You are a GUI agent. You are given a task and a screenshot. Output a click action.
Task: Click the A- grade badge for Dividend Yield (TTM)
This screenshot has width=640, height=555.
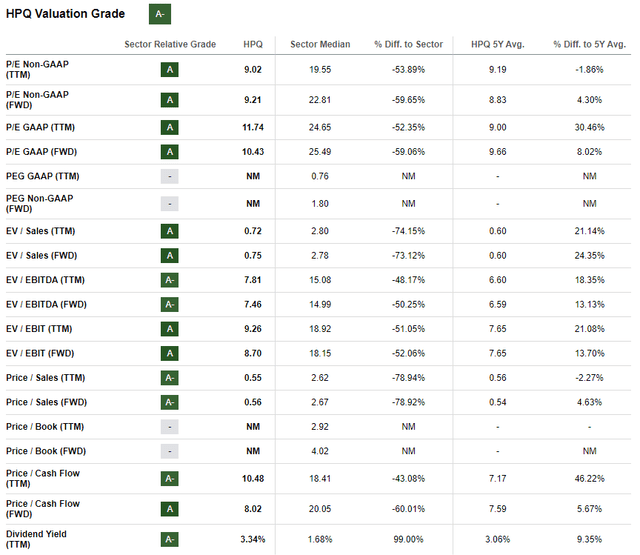(x=170, y=539)
